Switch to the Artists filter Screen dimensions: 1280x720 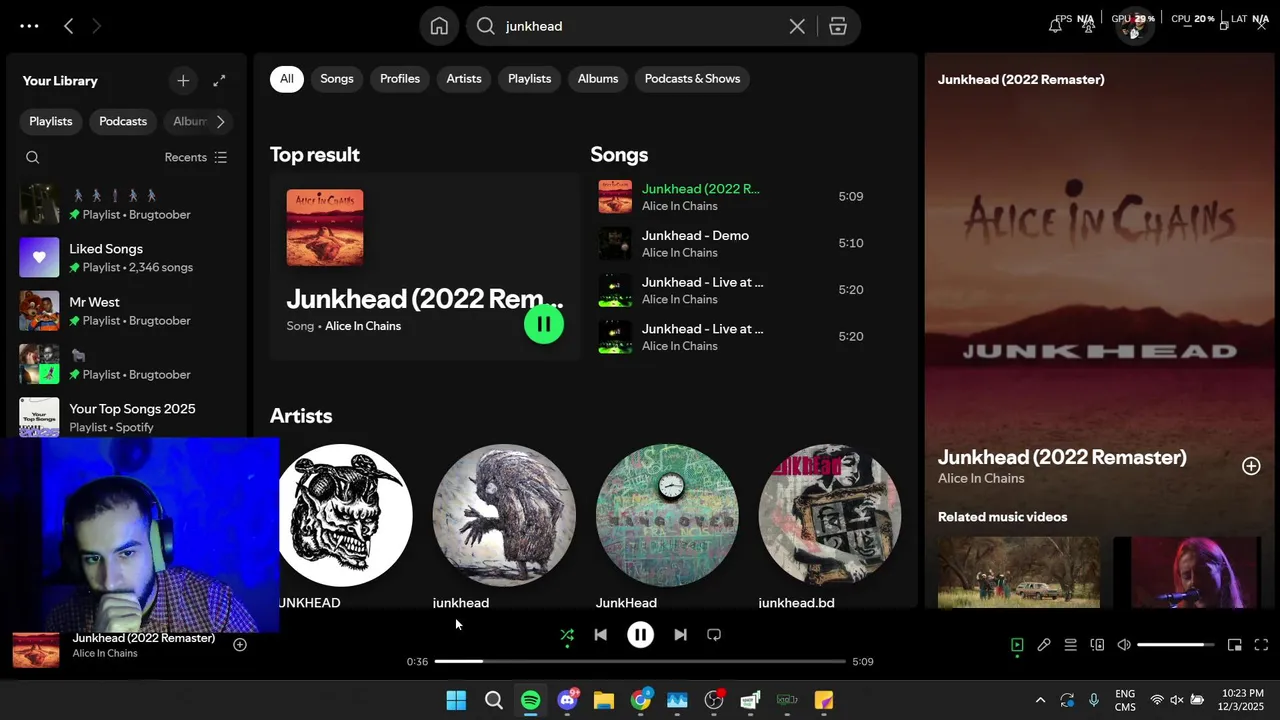pos(464,79)
